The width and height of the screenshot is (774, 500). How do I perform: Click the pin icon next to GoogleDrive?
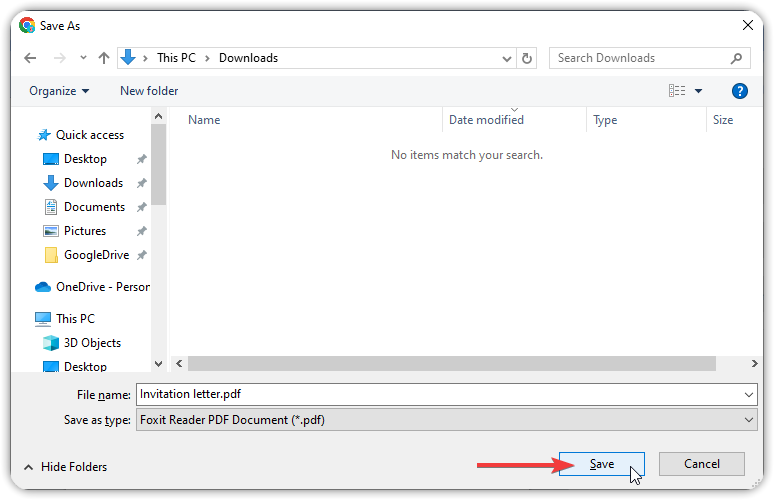click(x=142, y=255)
